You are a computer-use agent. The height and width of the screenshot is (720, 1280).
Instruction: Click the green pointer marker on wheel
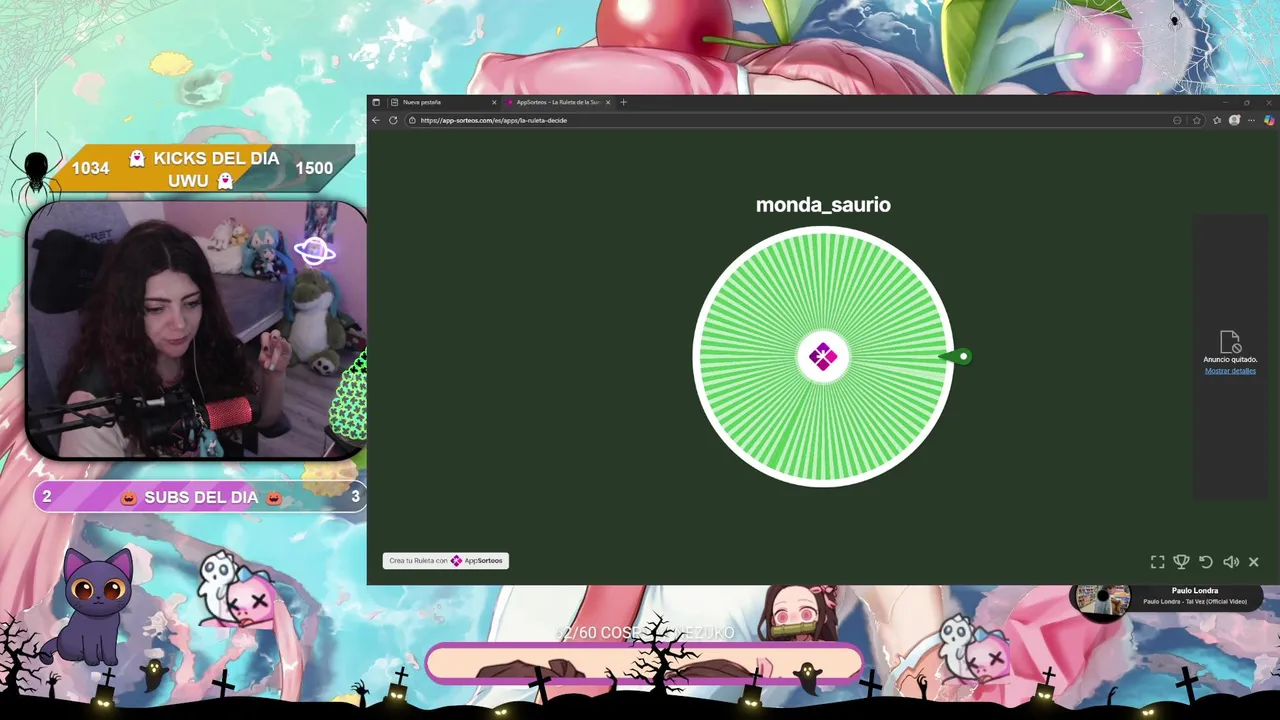[958, 356]
